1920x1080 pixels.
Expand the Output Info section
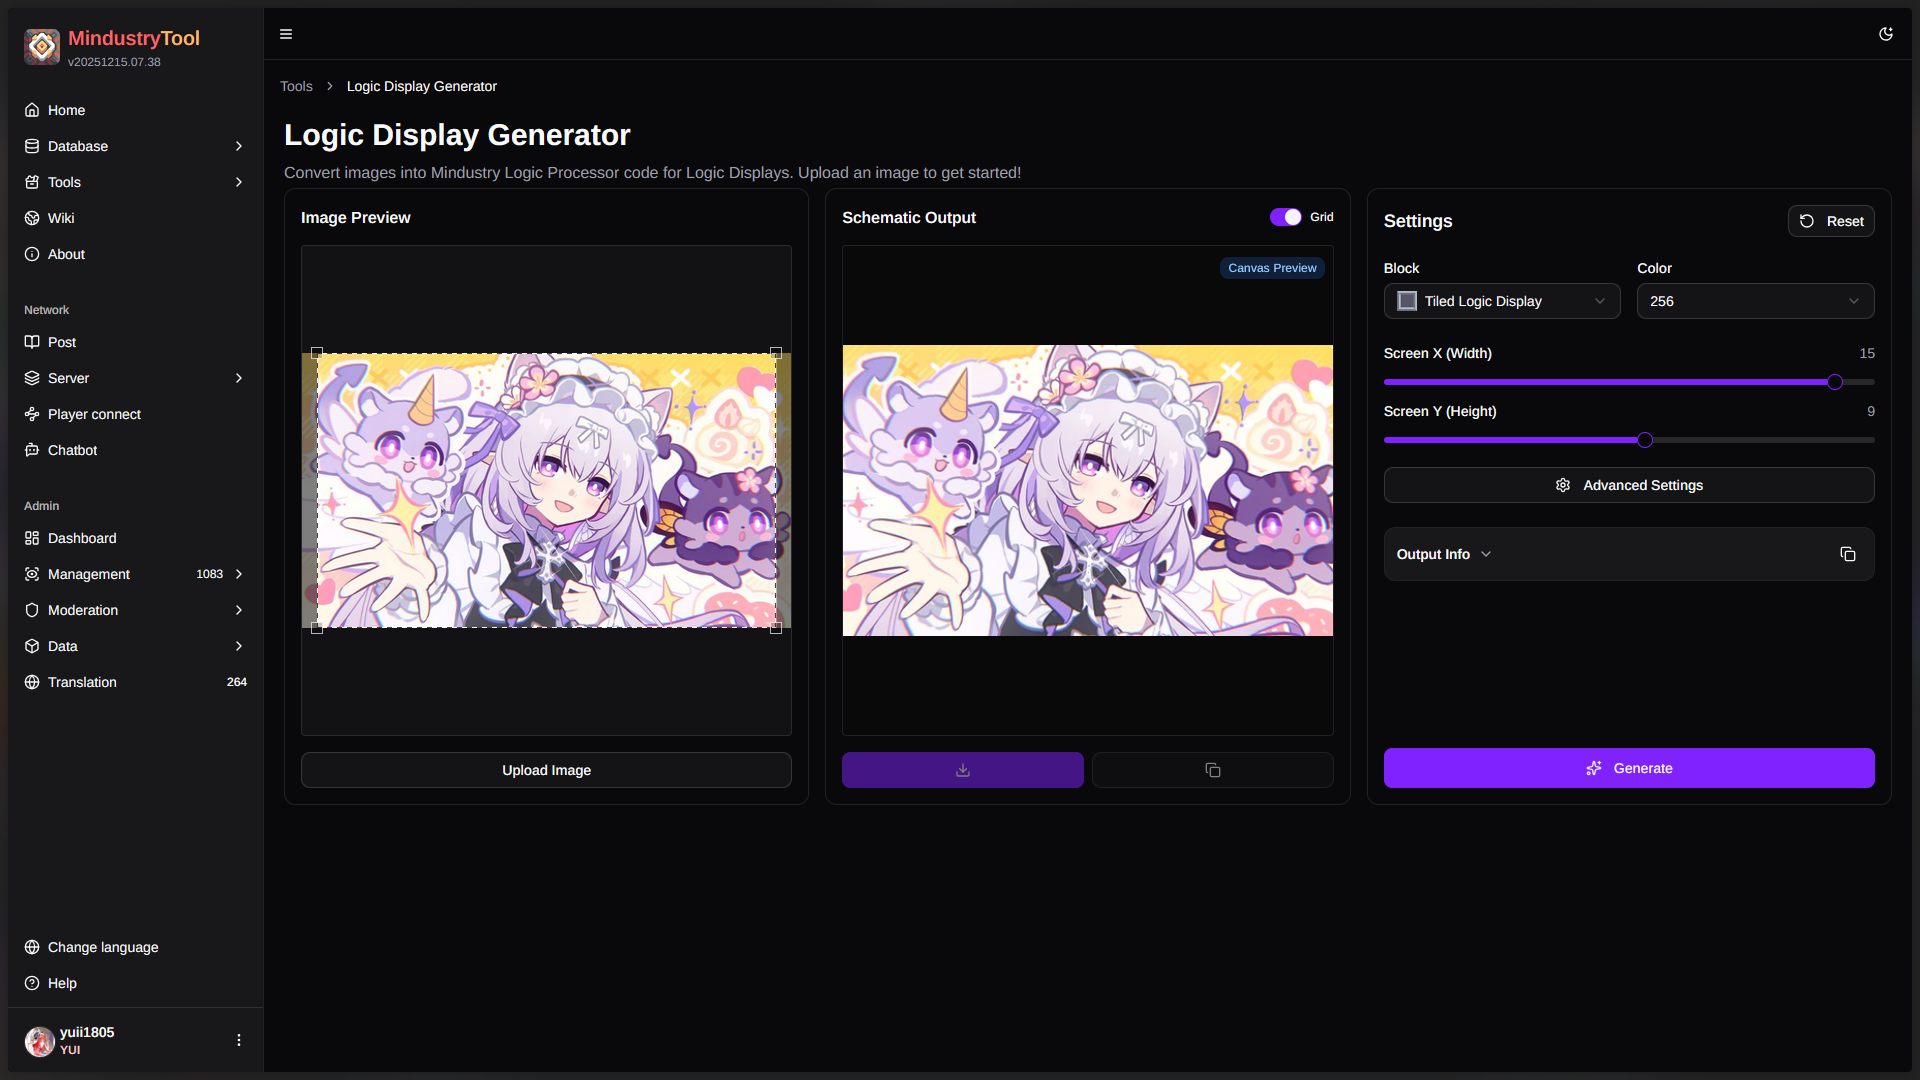coord(1443,554)
